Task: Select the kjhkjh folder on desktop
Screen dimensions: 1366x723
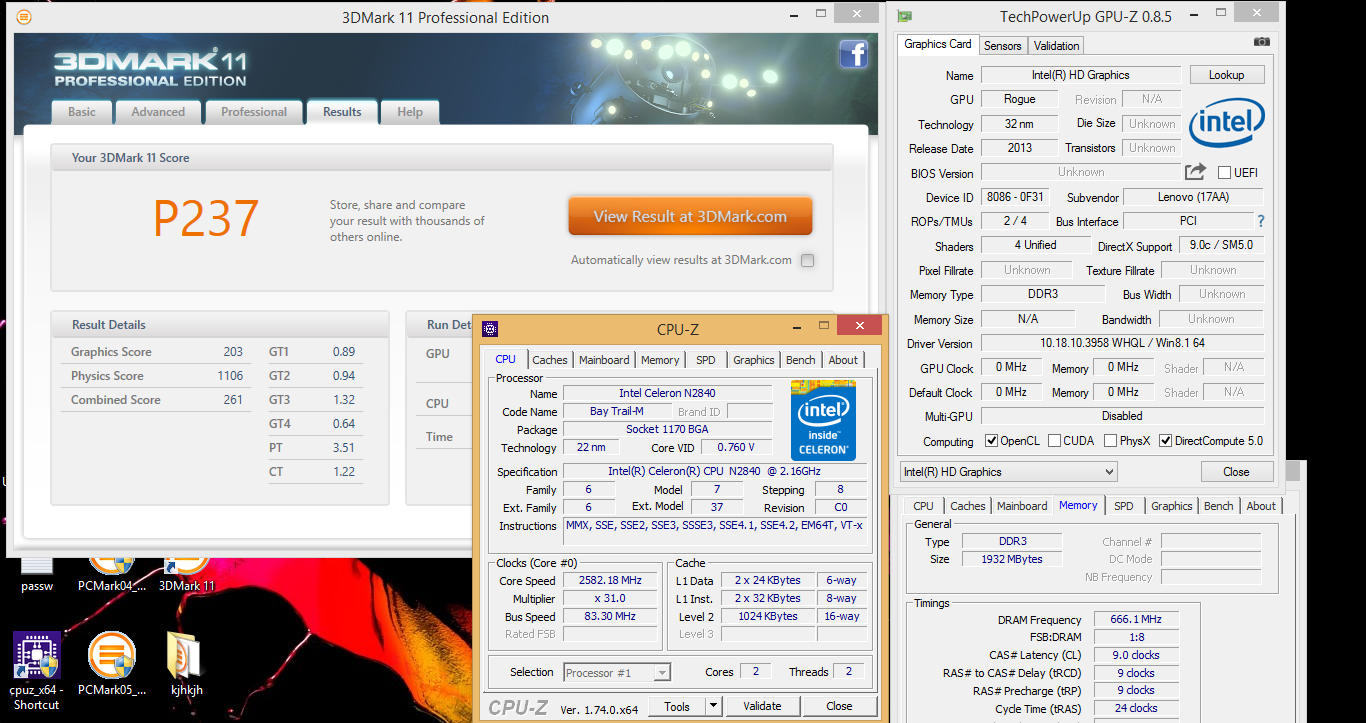Action: click(x=186, y=663)
